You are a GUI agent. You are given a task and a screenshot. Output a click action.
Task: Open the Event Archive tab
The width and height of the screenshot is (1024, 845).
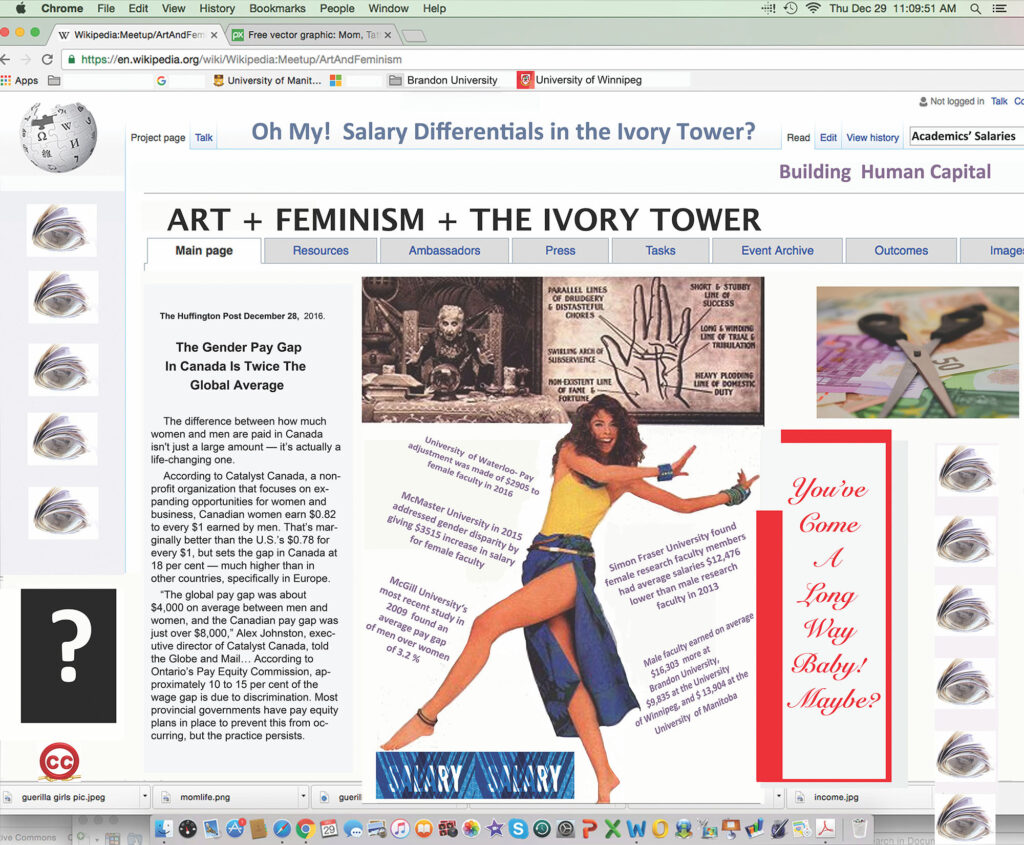coord(777,251)
